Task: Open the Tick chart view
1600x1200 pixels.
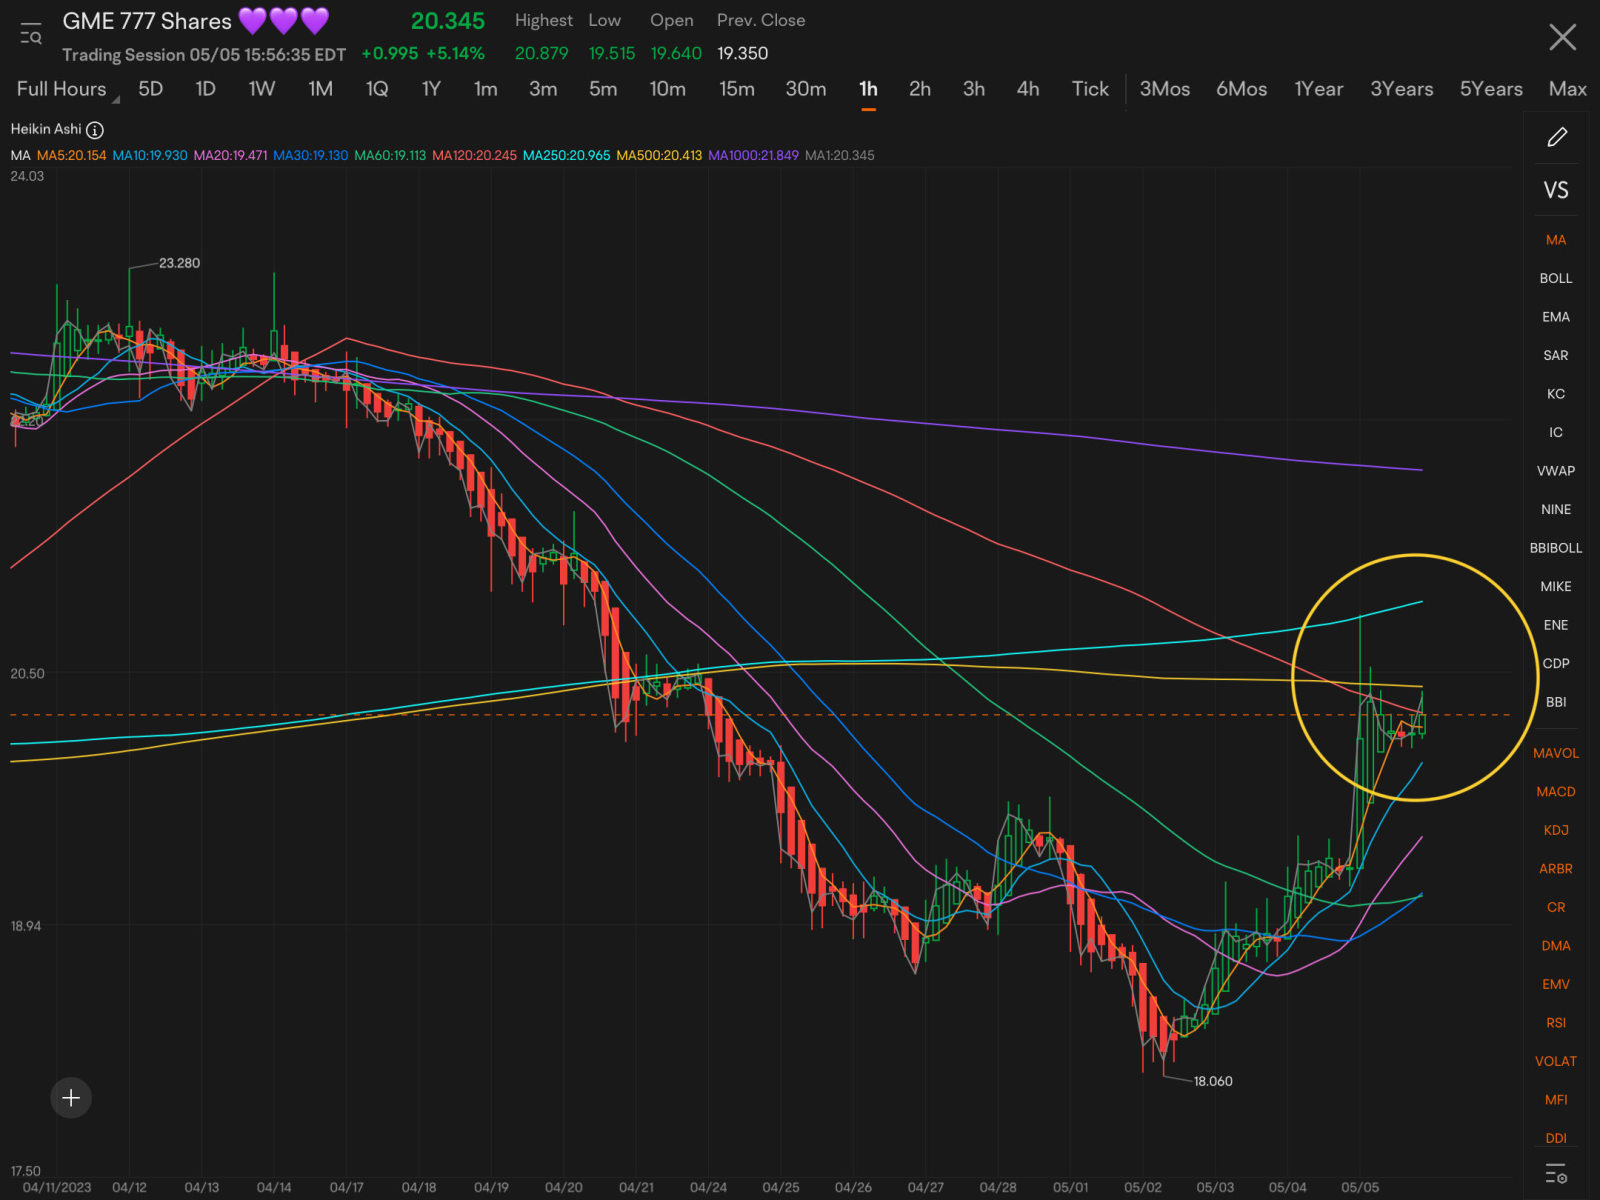Action: click(1090, 89)
